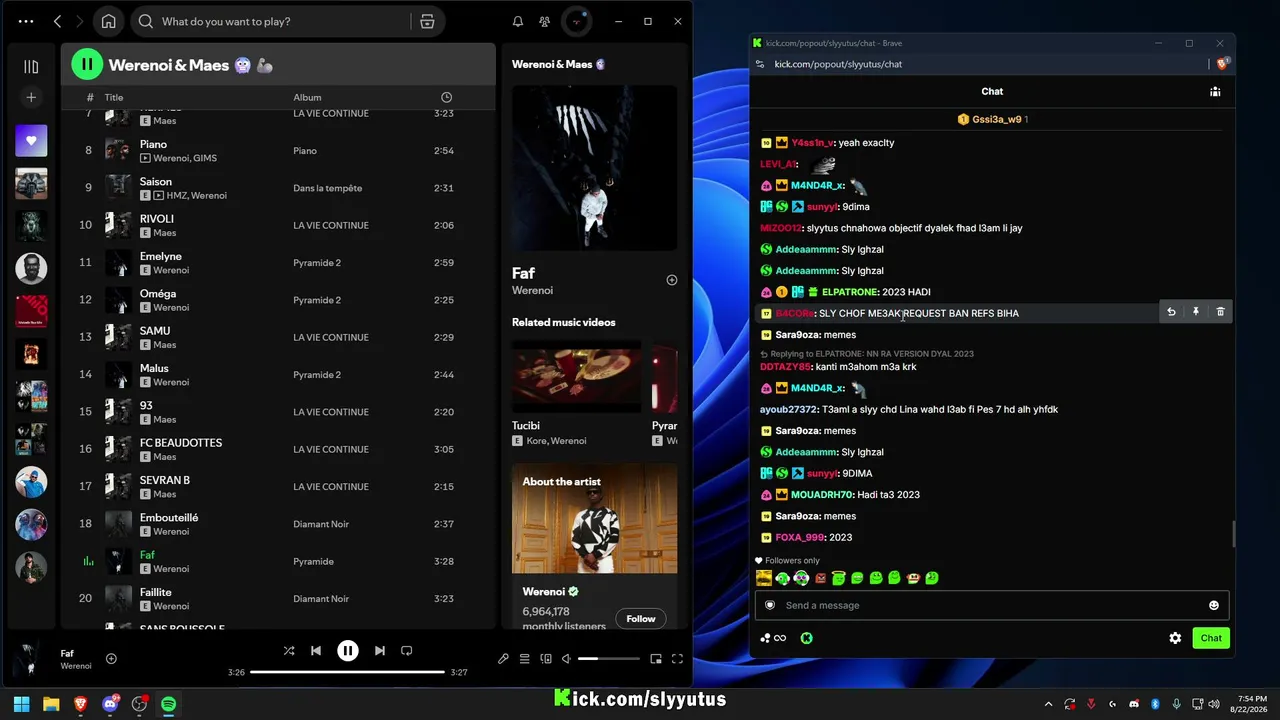The height and width of the screenshot is (720, 1280).
Task: Toggle repeat mode
Action: 407,651
